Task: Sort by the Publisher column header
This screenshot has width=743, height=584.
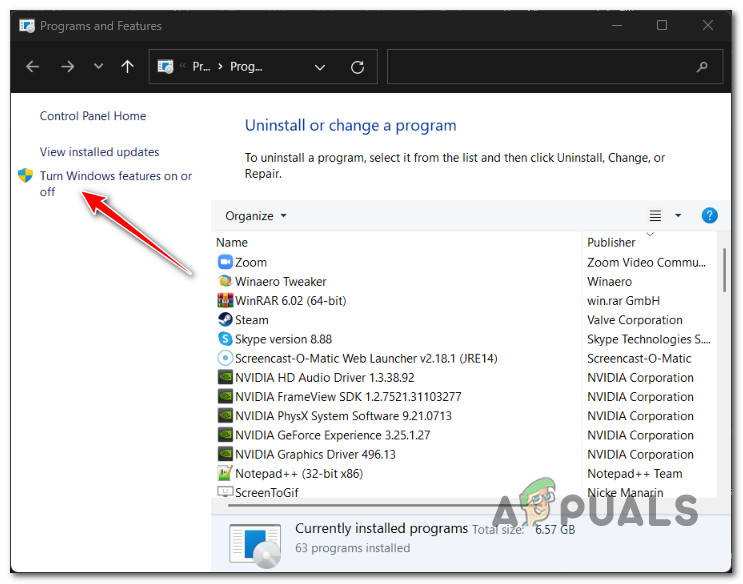Action: [x=611, y=242]
